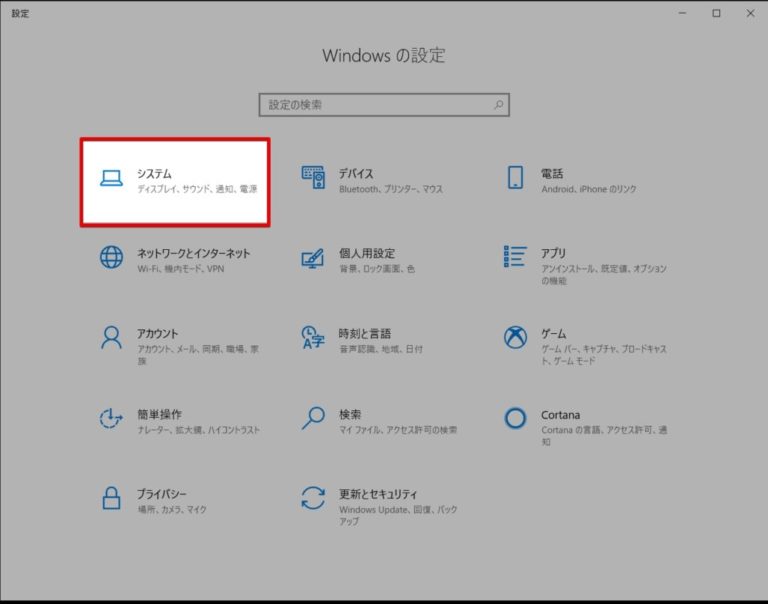Click the システム laptop icon
The height and width of the screenshot is (604, 768).
111,179
